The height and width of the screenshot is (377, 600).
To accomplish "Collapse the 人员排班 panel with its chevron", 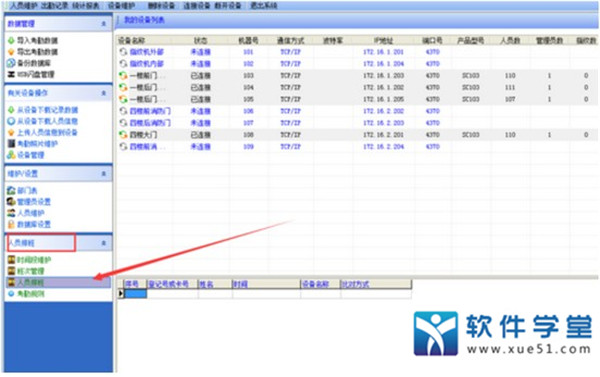I will (104, 243).
